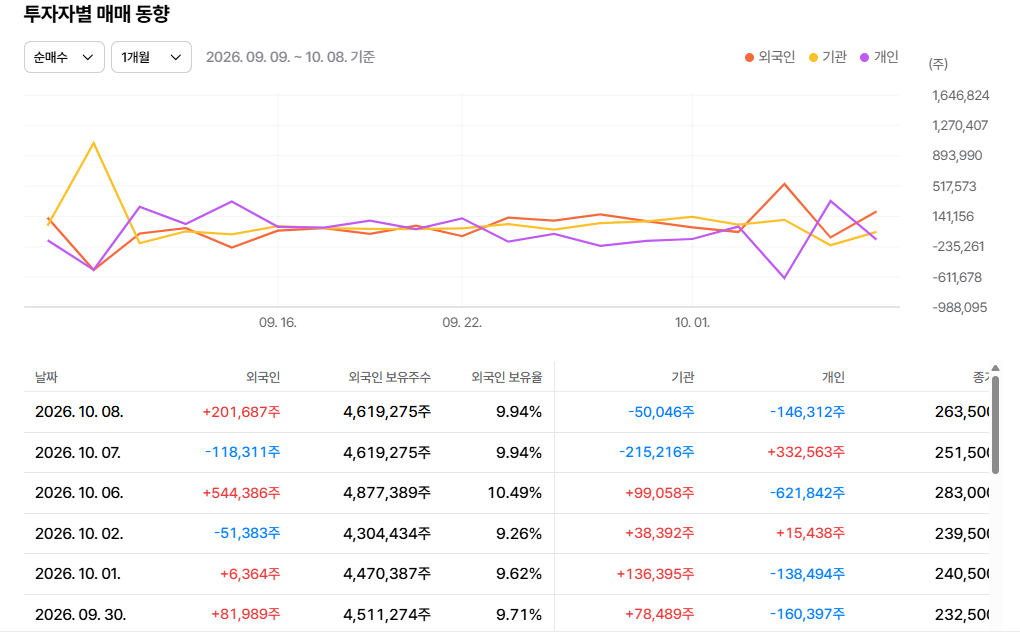This screenshot has width=1020, height=632.
Task: Click the 10. 01. x-axis date label
Action: coord(692,323)
